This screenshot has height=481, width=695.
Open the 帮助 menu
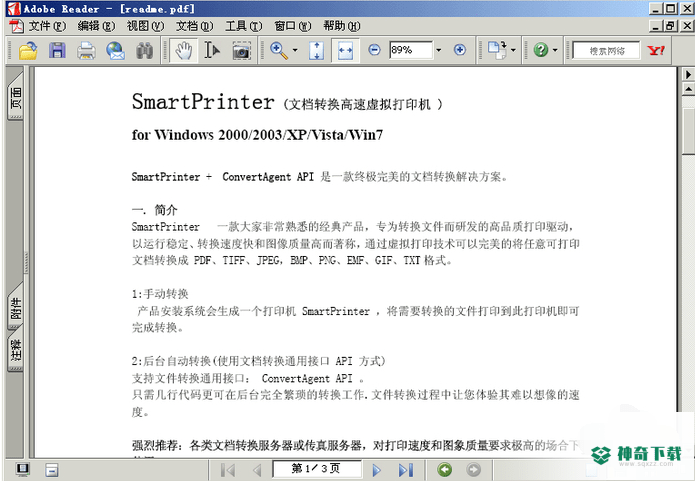(x=342, y=26)
